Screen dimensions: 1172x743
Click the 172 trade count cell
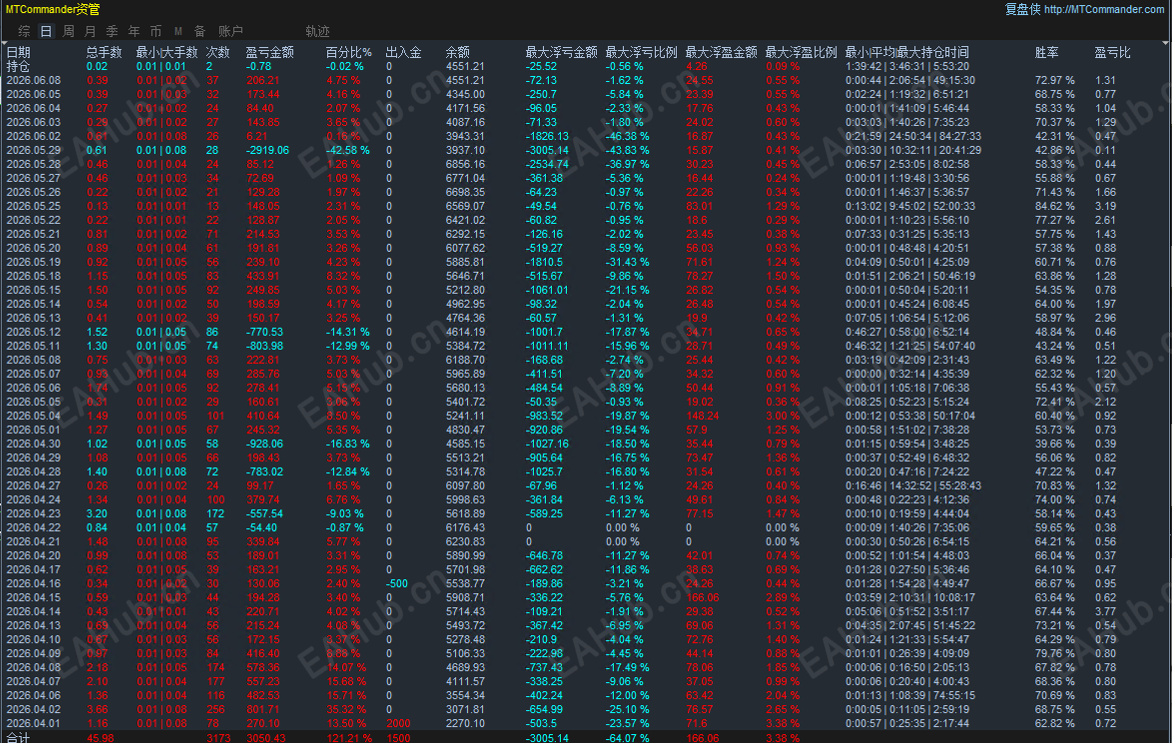tap(215, 514)
